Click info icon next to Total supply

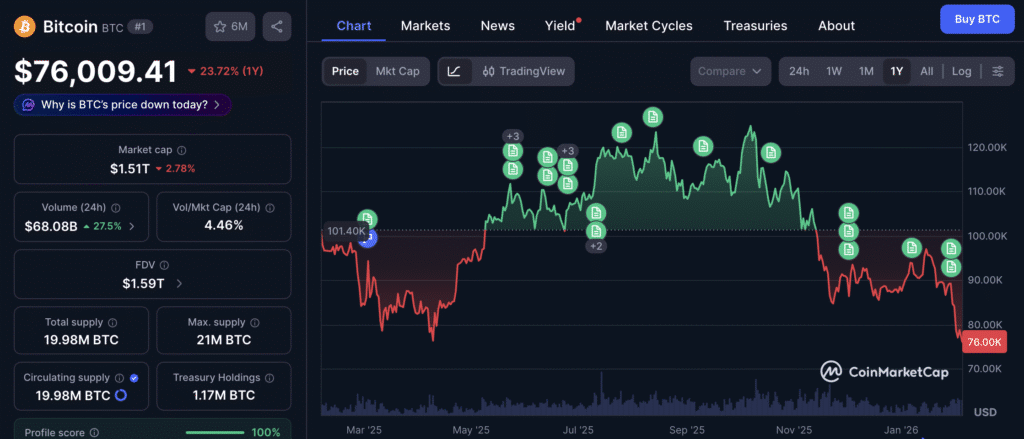pos(112,323)
